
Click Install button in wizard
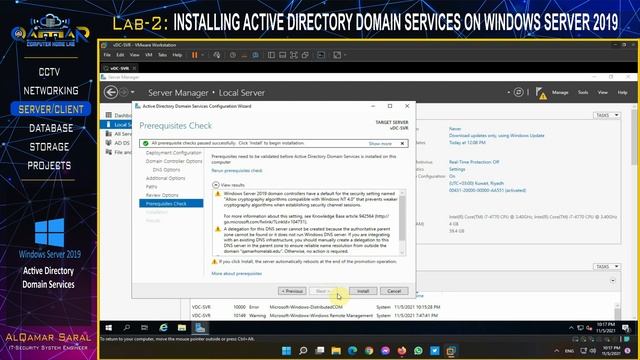coord(363,291)
